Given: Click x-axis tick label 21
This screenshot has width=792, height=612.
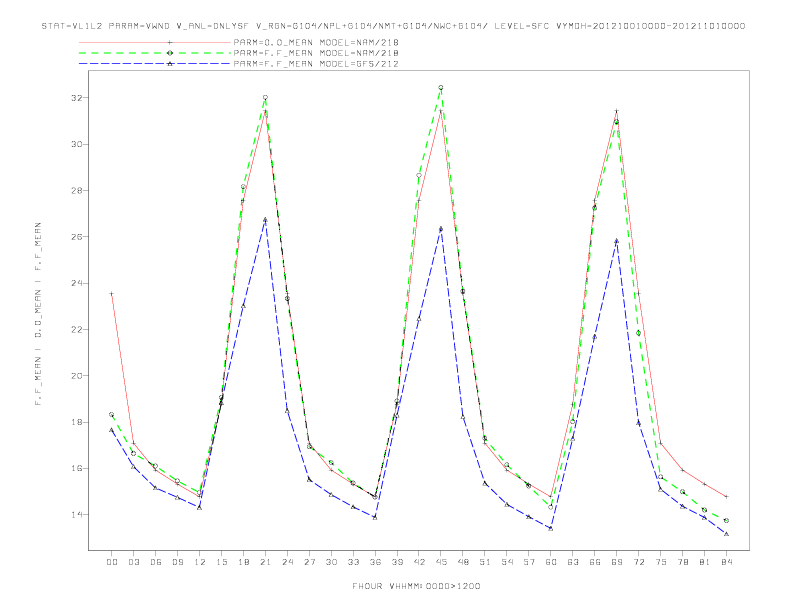Looking at the screenshot, I should coord(265,562).
